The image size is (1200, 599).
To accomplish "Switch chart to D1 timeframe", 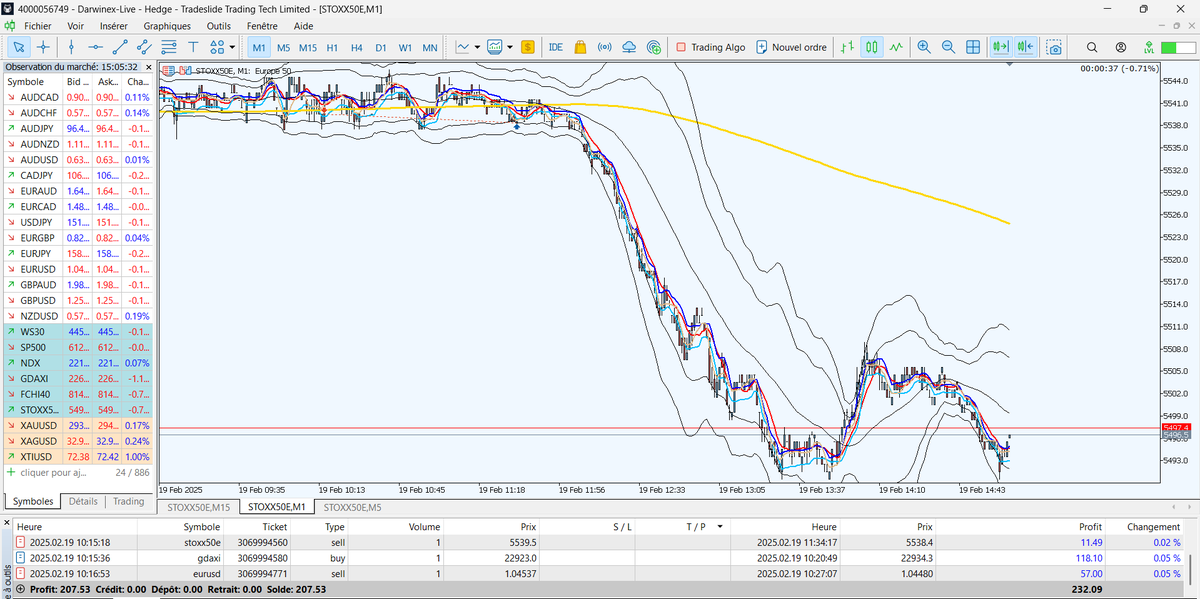I will point(381,47).
